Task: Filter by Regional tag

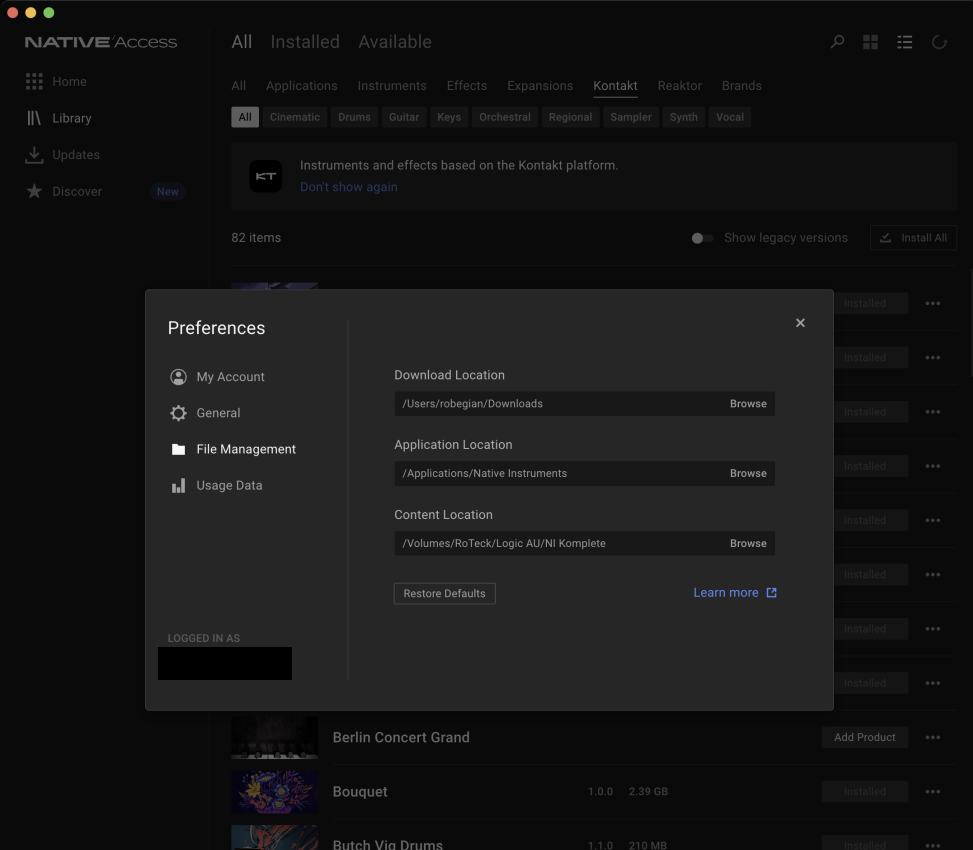Action: pos(570,117)
